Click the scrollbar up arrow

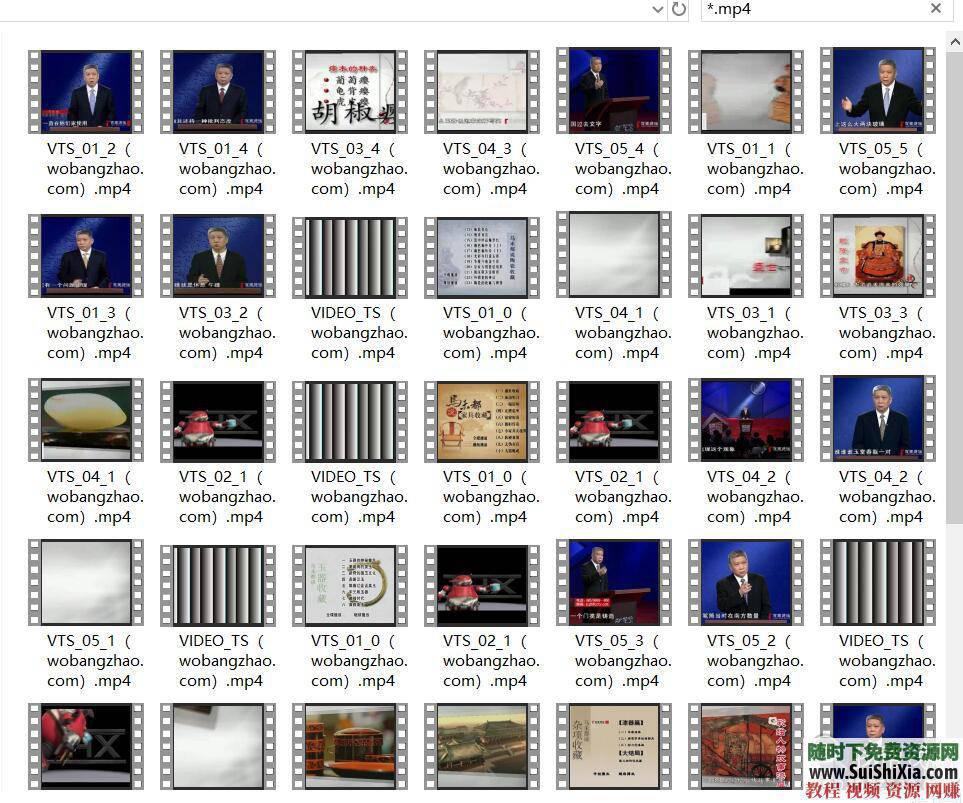tap(955, 42)
